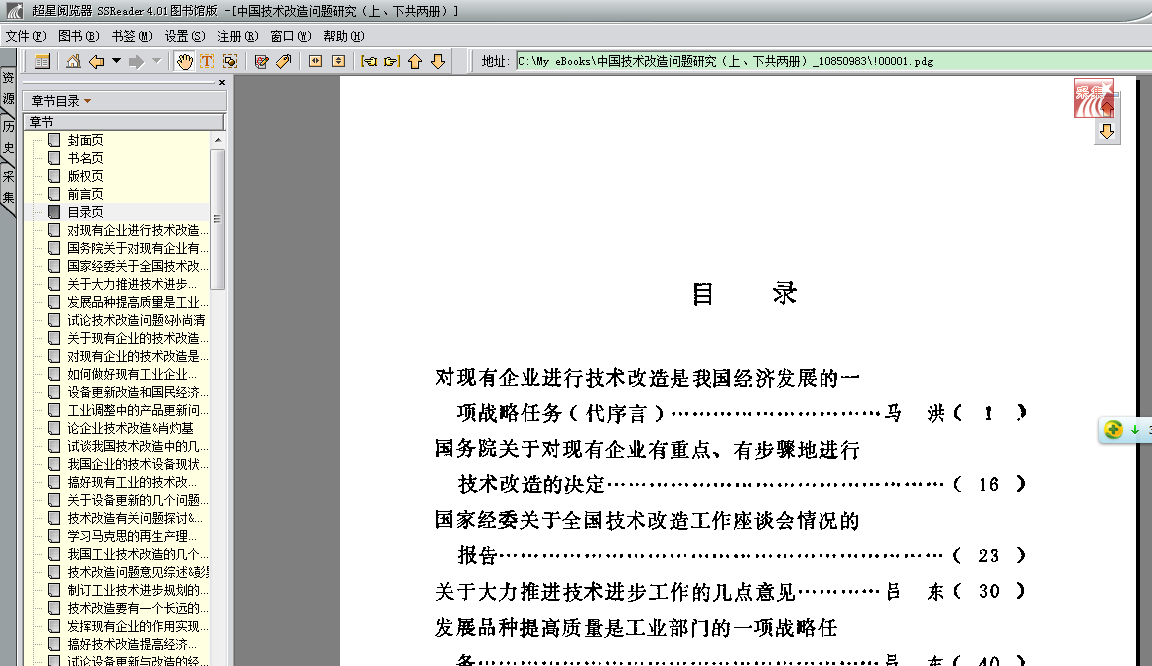
Task: Open chapter 我国企业的技术设备现状...
Action: tap(137, 464)
